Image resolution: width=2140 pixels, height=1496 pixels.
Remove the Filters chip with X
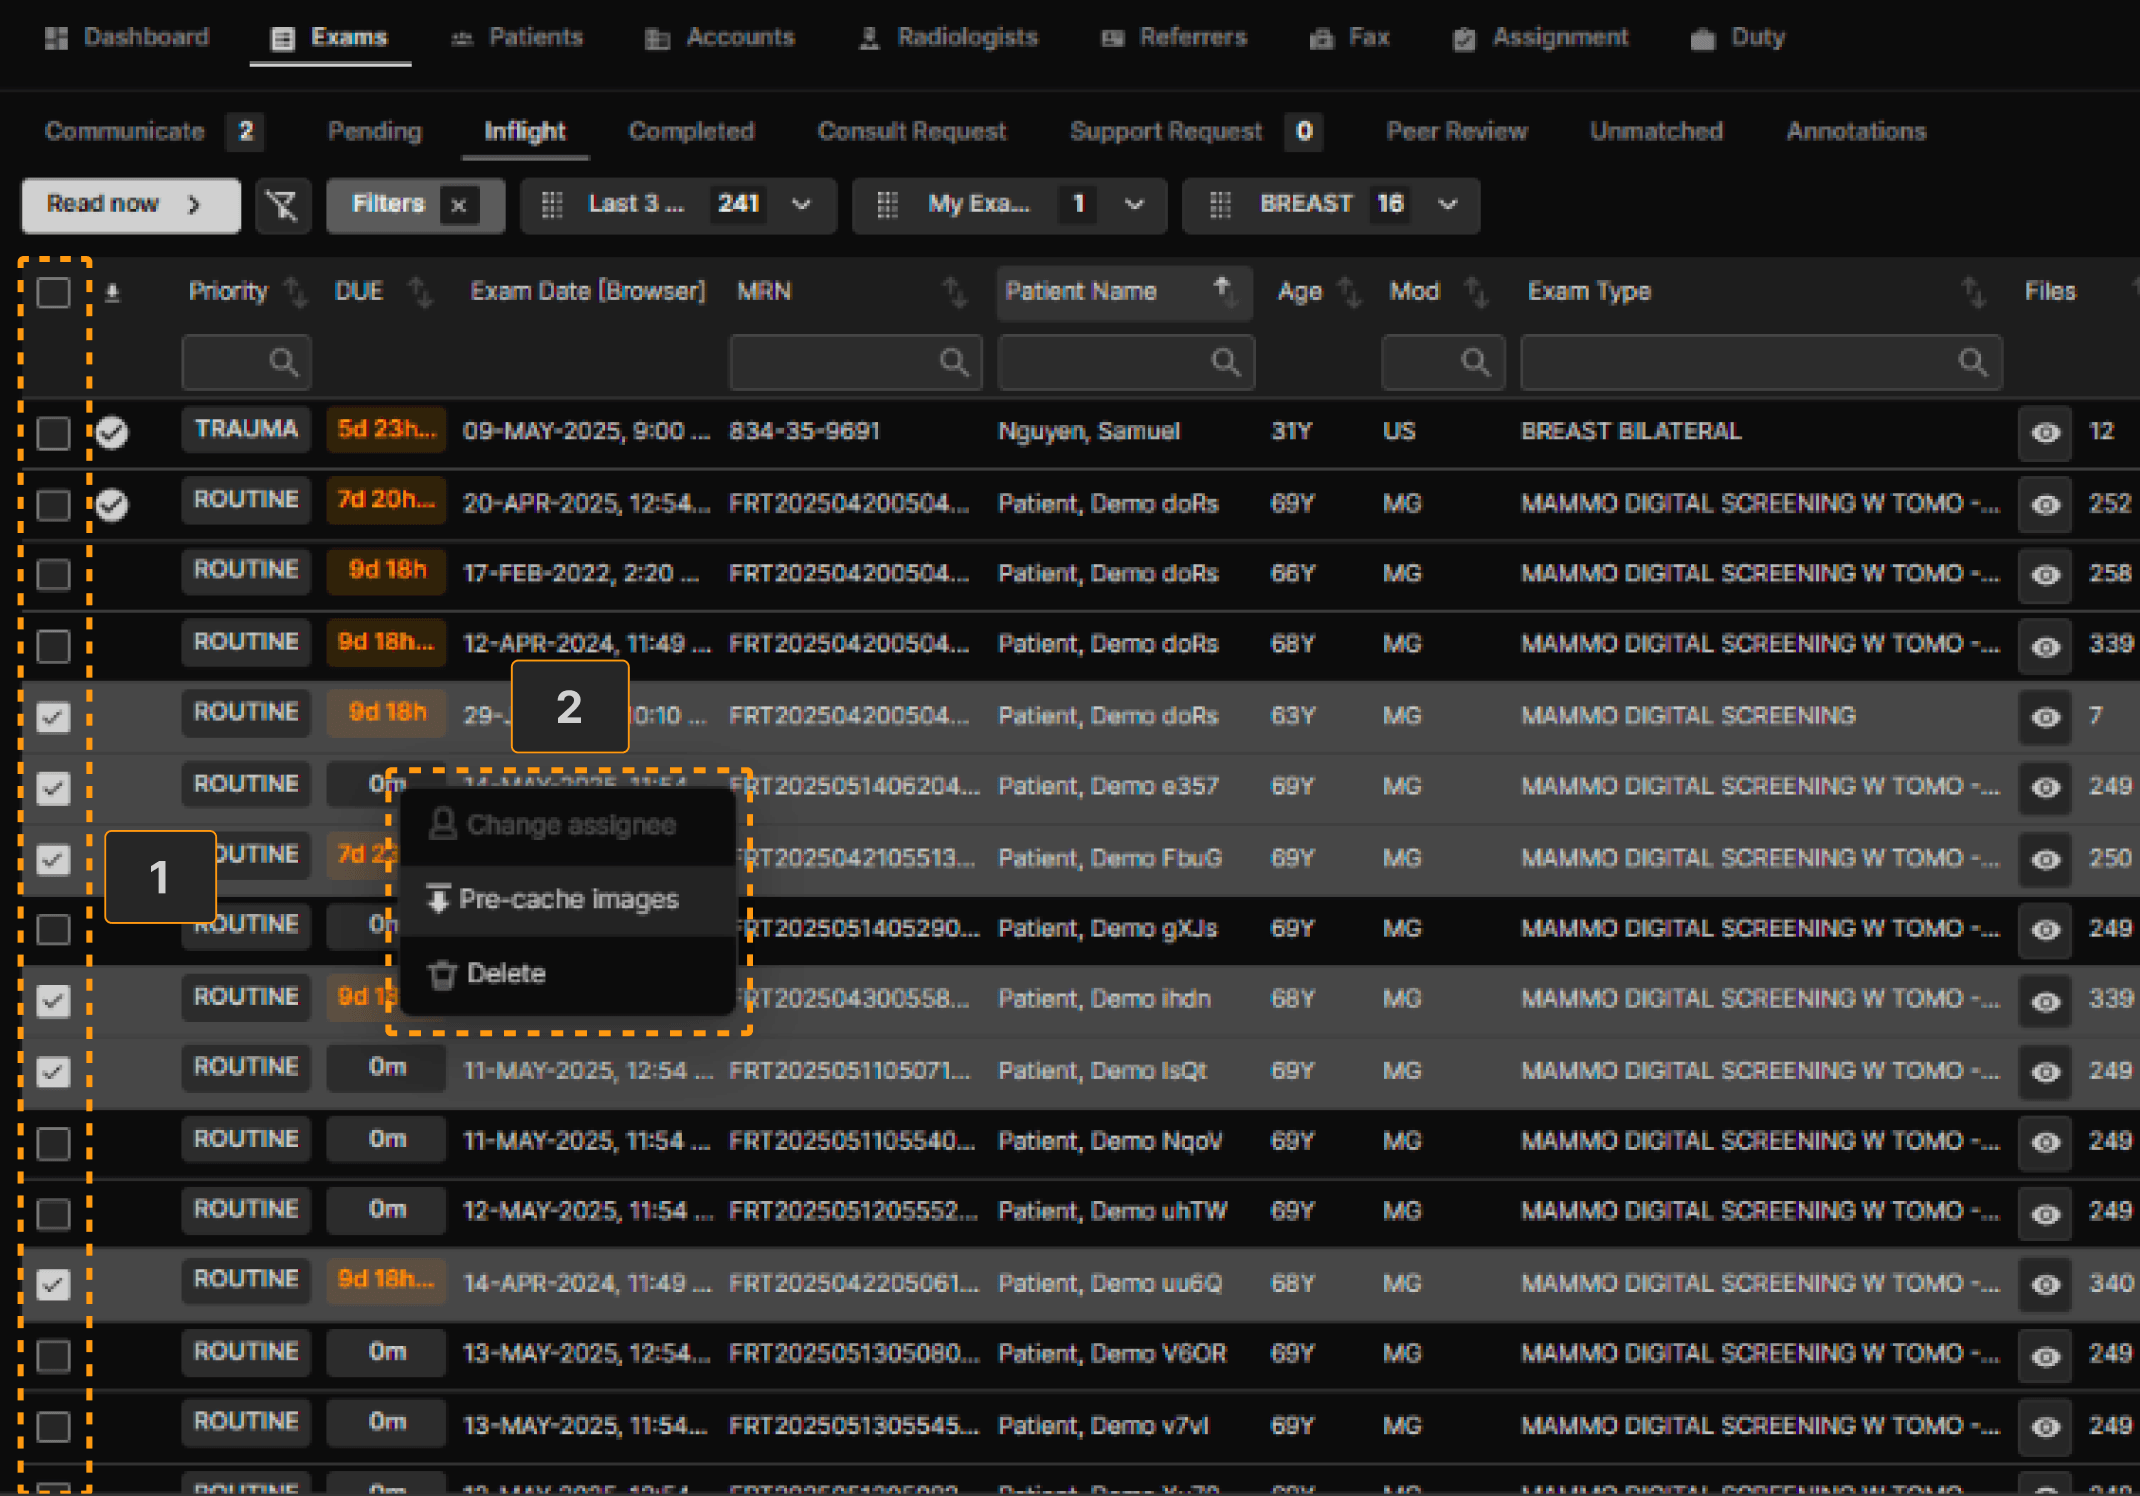pos(459,206)
